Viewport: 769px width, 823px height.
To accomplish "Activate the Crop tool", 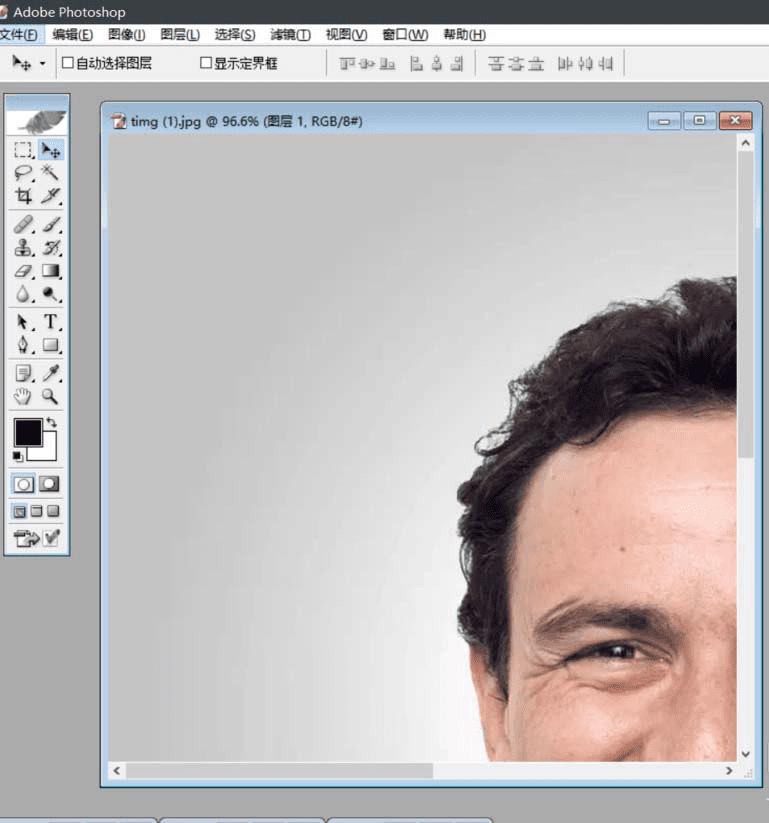I will tap(23, 197).
